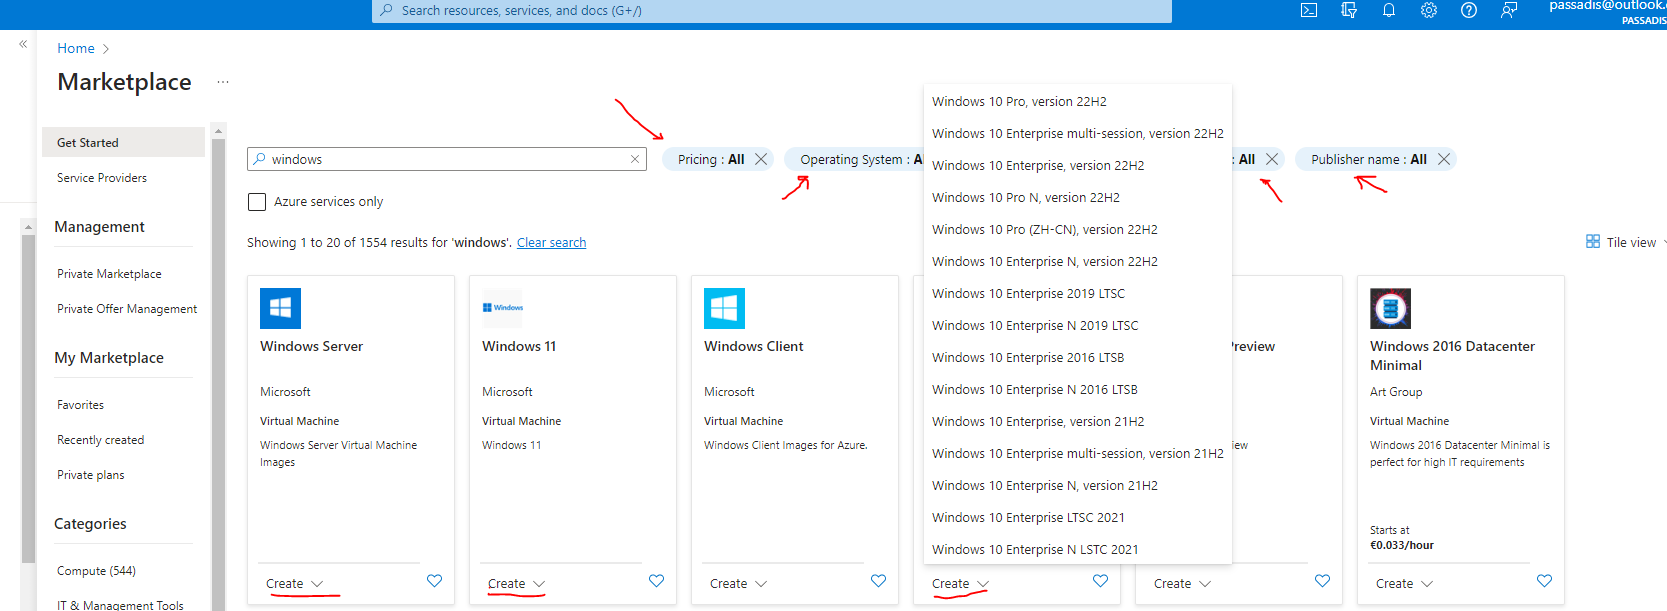The height and width of the screenshot is (611, 1667).
Task: Select Windows 10 Enterprise multi-session, version 22H2
Action: (1078, 133)
